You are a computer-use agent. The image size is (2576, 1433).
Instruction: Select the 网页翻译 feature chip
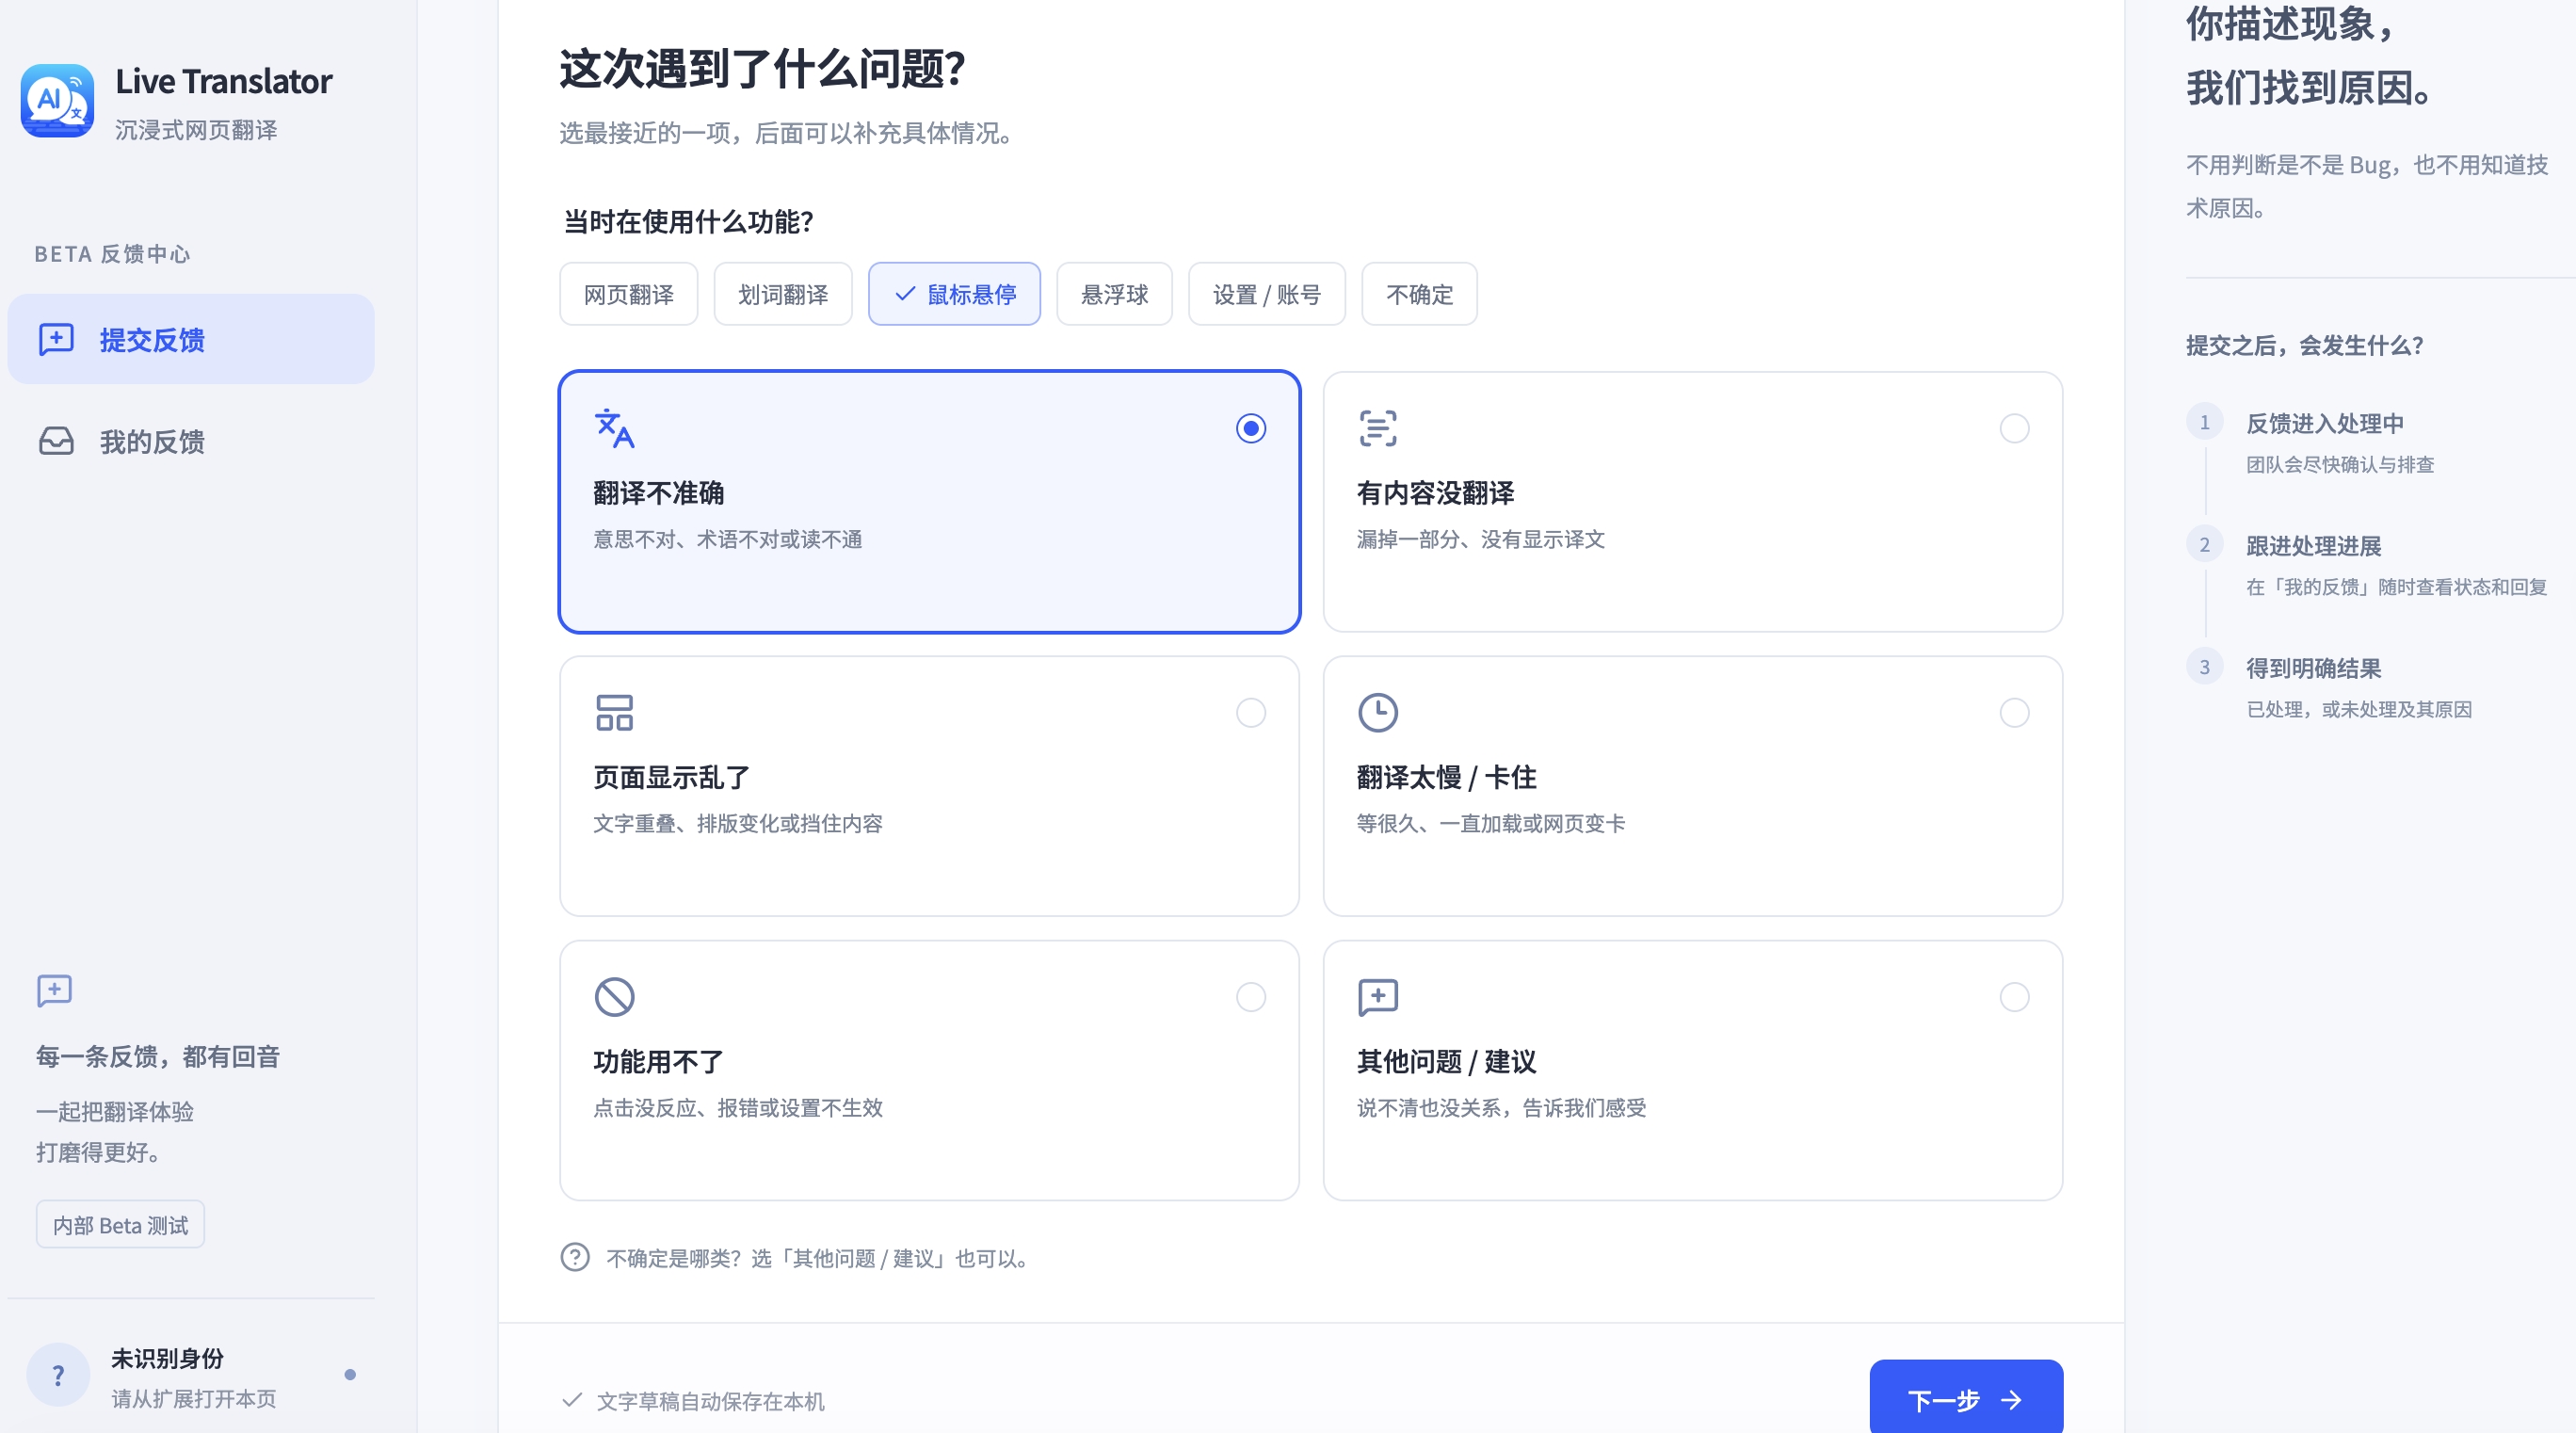[x=628, y=294]
